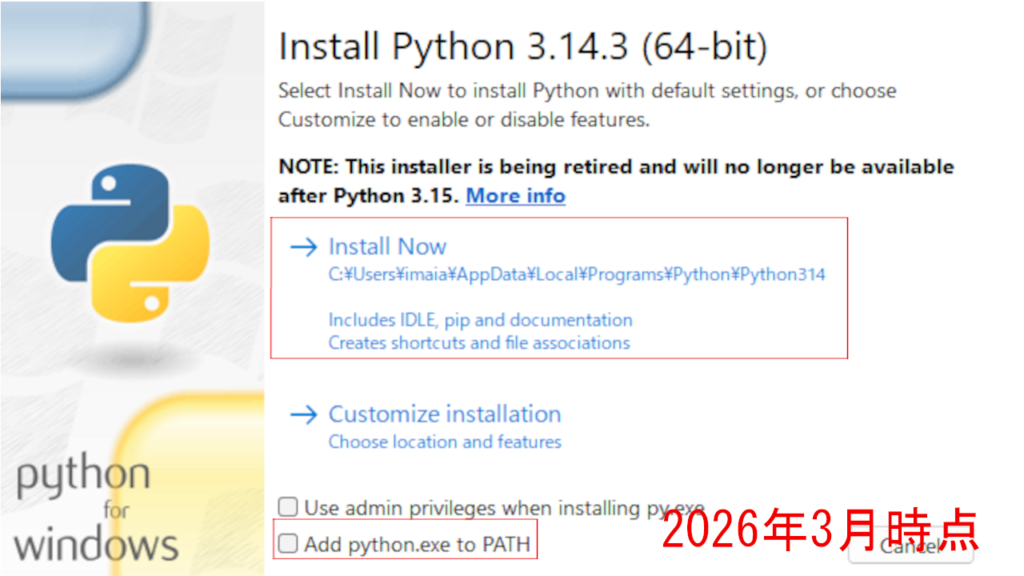Viewport: 1024px width, 576px height.
Task: Click the blue arrow beside Install Now
Action: pos(302,247)
